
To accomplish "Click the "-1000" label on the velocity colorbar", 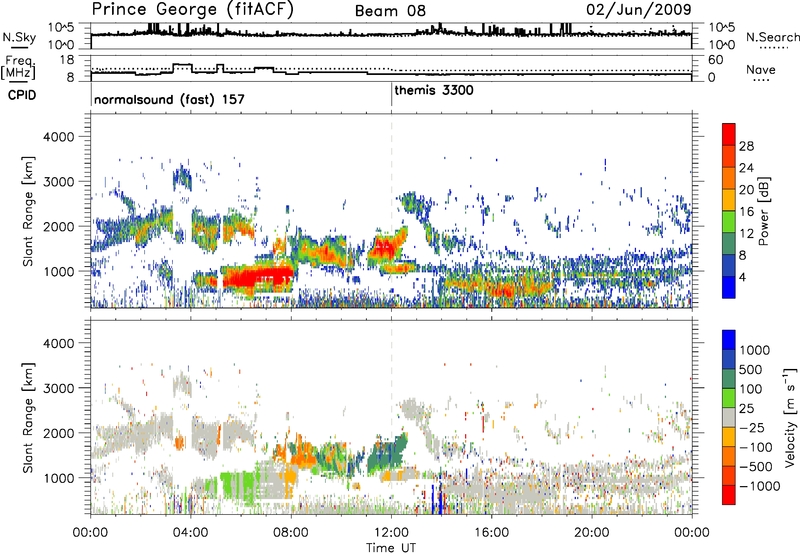I will [x=759, y=486].
